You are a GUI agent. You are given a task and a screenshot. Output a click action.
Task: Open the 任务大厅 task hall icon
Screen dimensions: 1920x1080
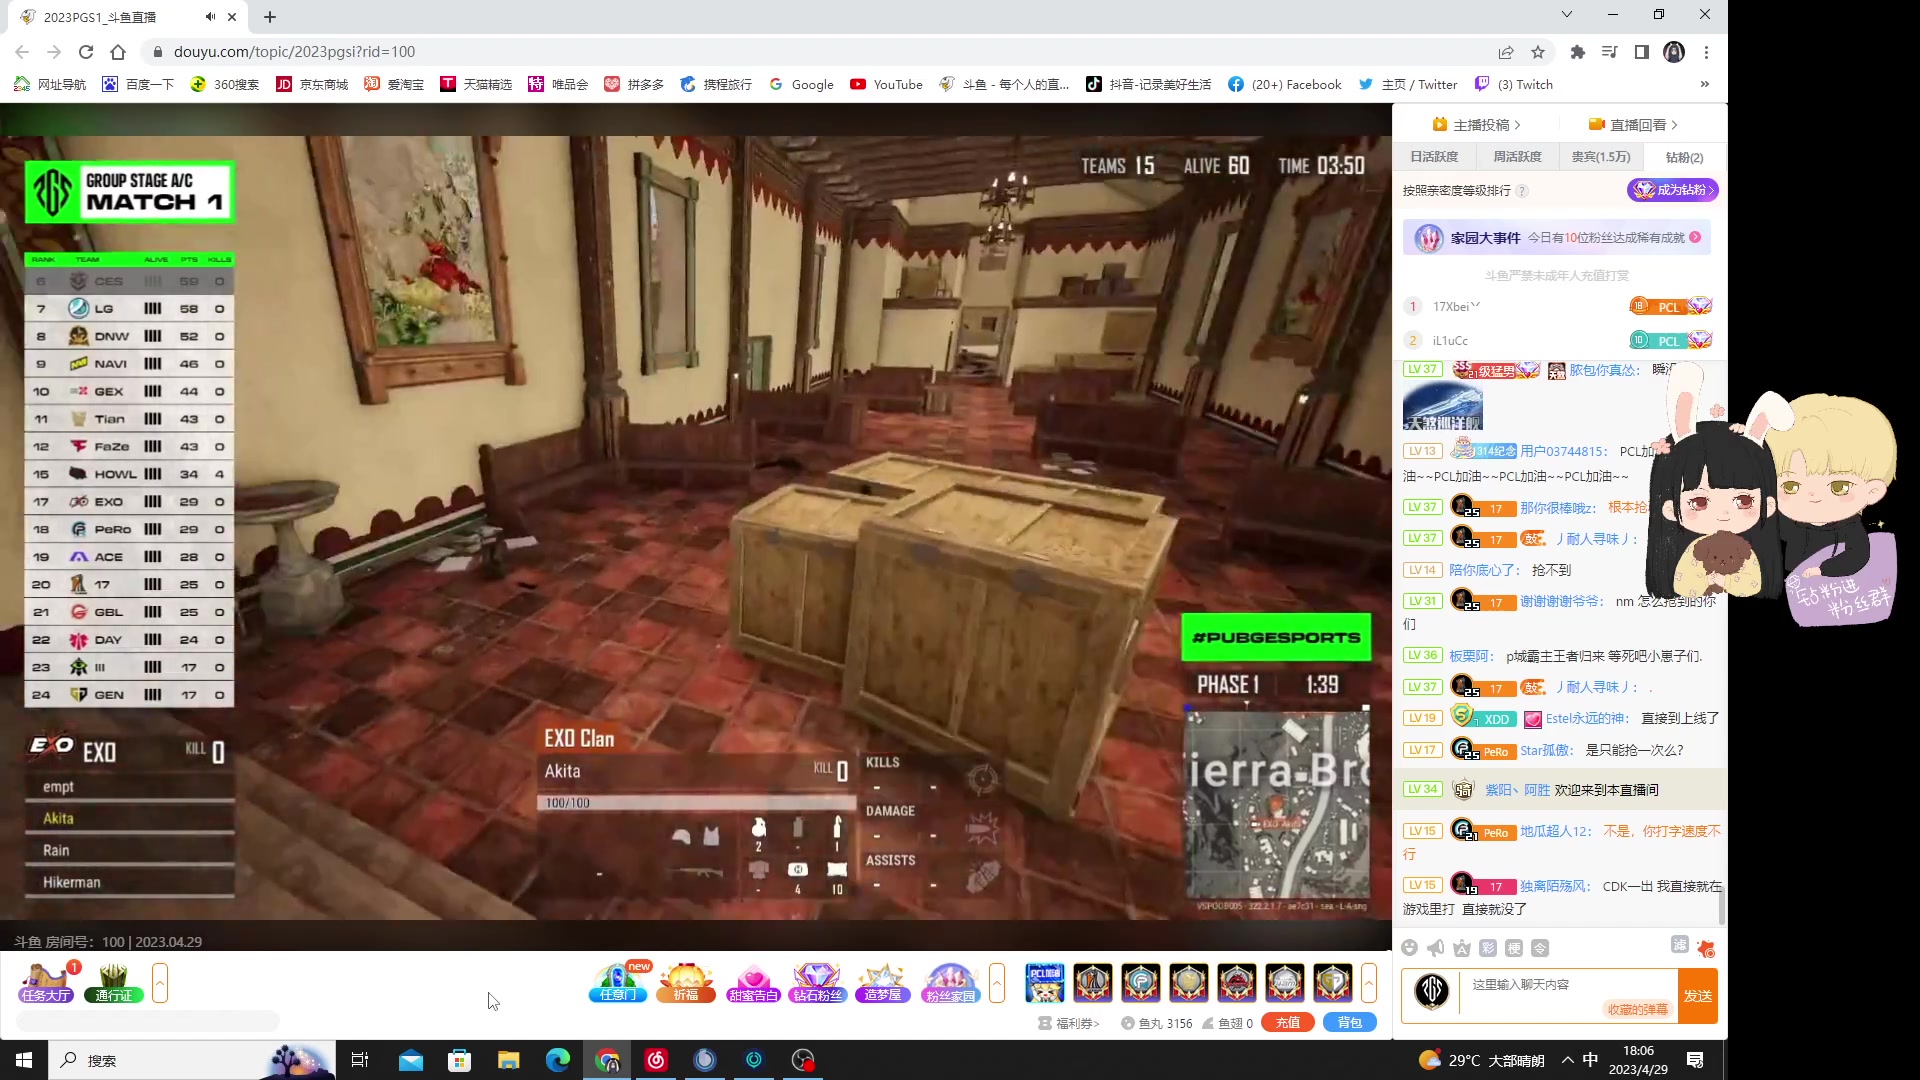coord(46,982)
